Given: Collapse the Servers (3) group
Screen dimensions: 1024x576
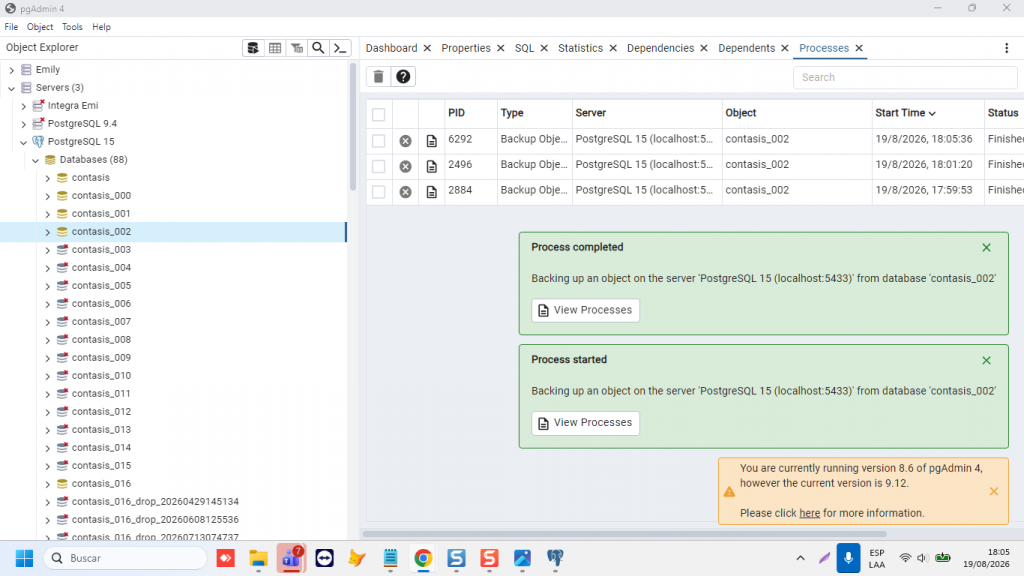Looking at the screenshot, I should click(11, 88).
